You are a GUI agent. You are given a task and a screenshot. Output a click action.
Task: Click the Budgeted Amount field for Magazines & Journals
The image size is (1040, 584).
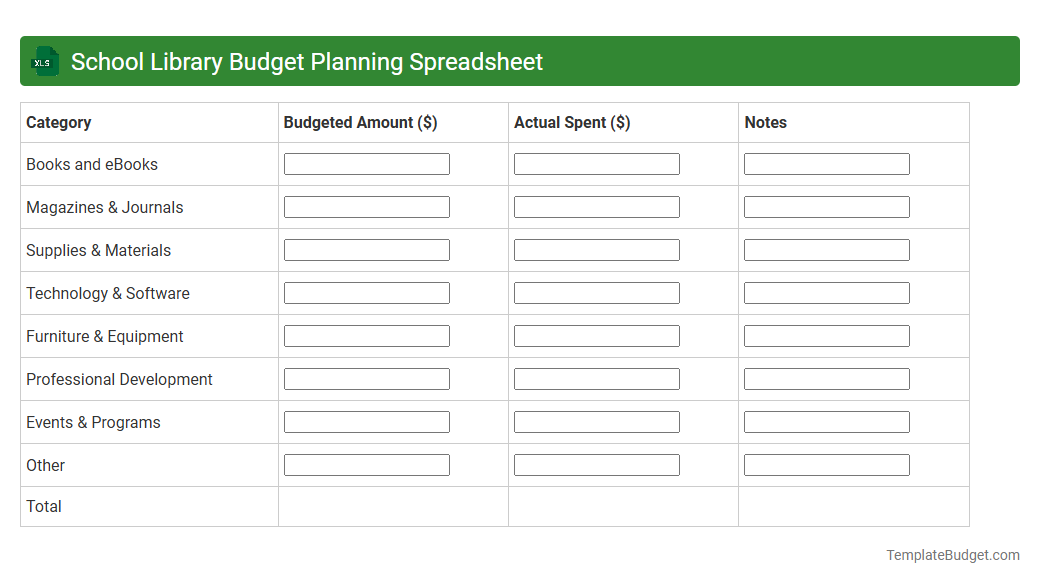click(366, 206)
